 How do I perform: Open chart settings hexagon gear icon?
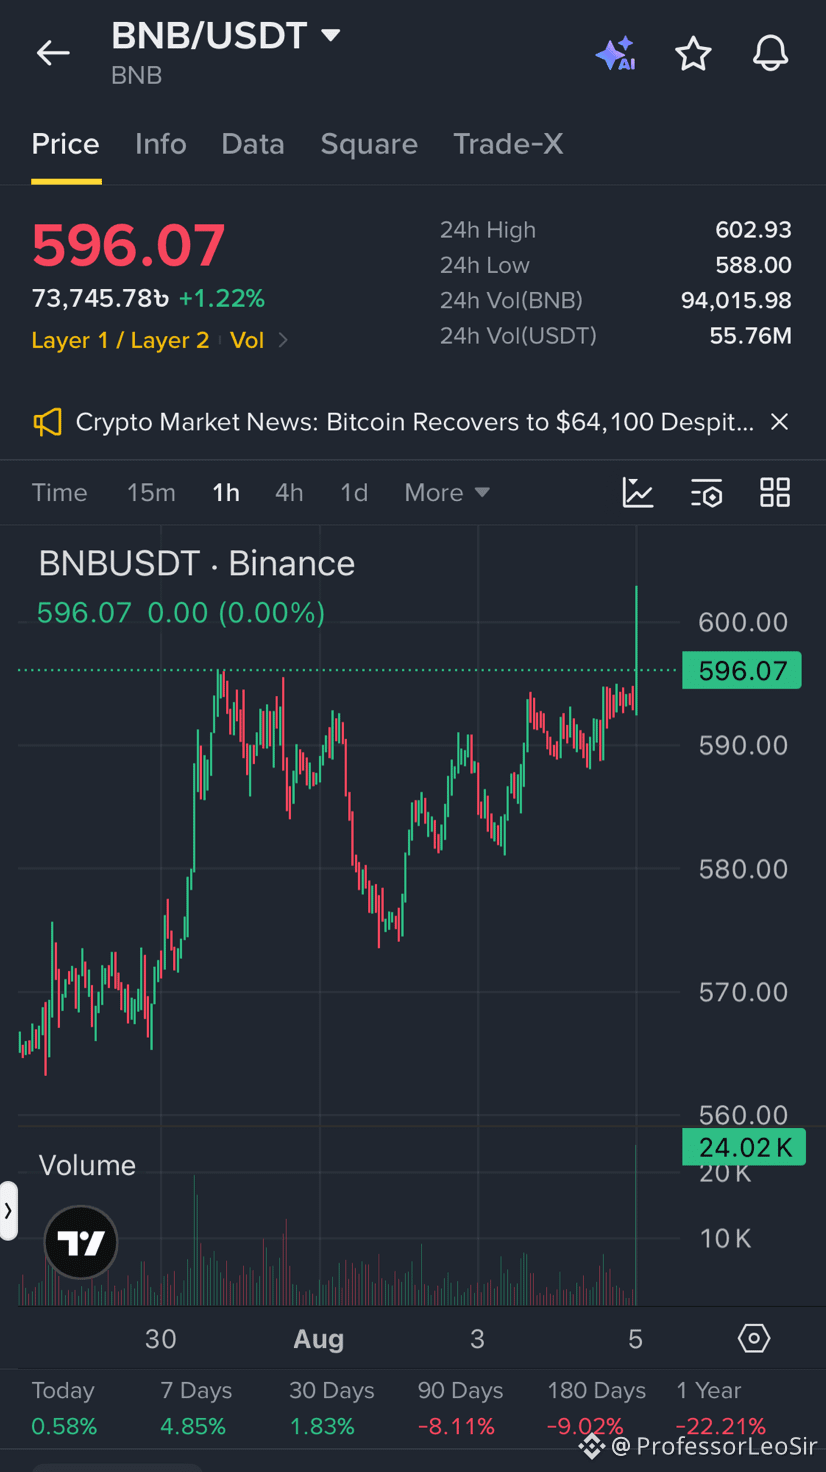coord(754,1338)
